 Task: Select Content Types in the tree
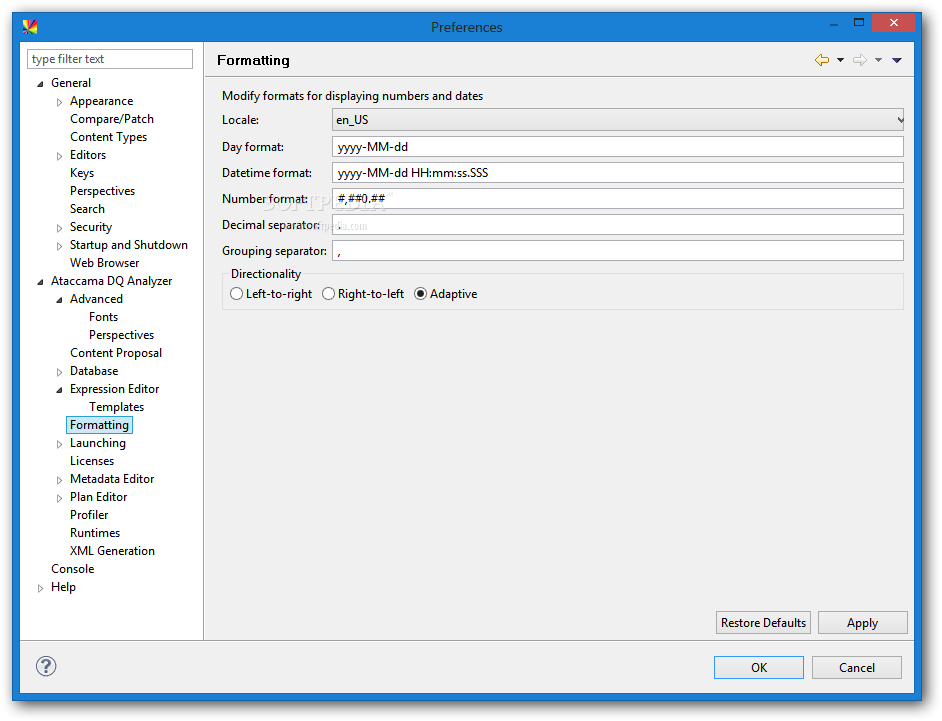[x=108, y=137]
